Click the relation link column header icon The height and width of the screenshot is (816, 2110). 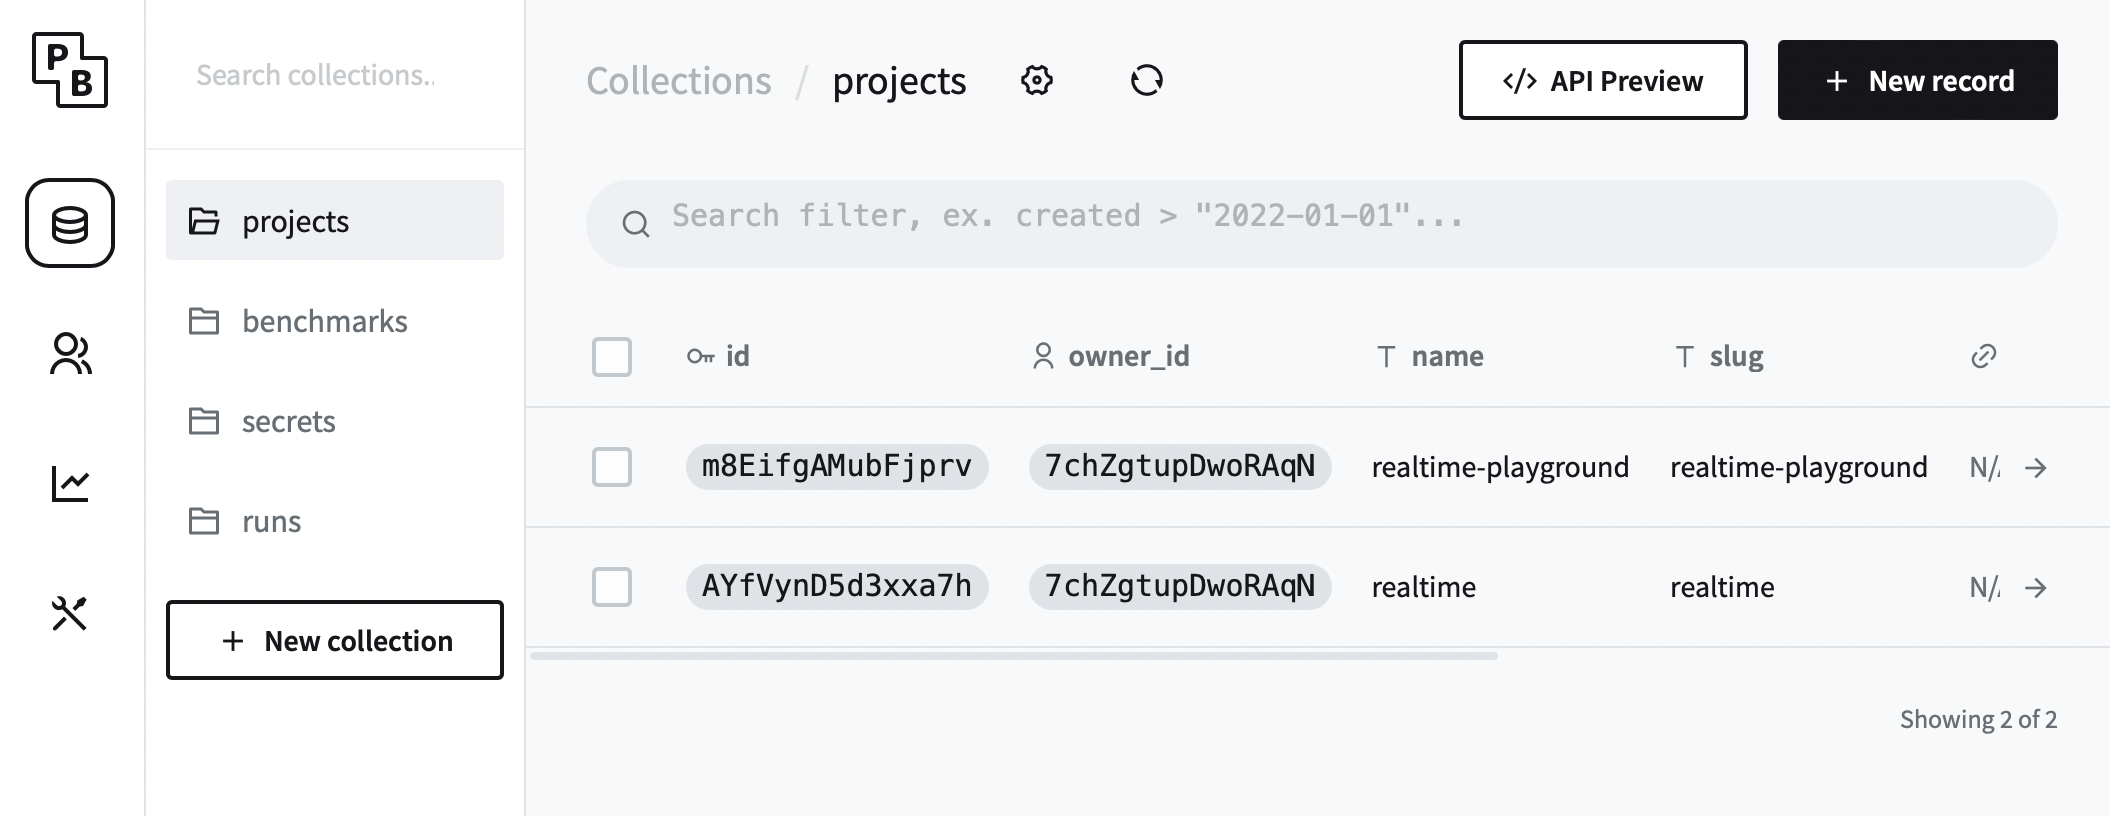pyautogui.click(x=1984, y=356)
